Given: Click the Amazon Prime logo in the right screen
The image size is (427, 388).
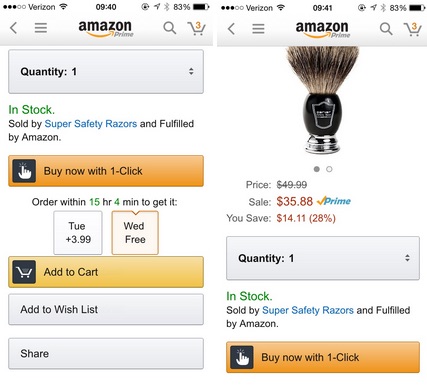Looking at the screenshot, I should [323, 29].
